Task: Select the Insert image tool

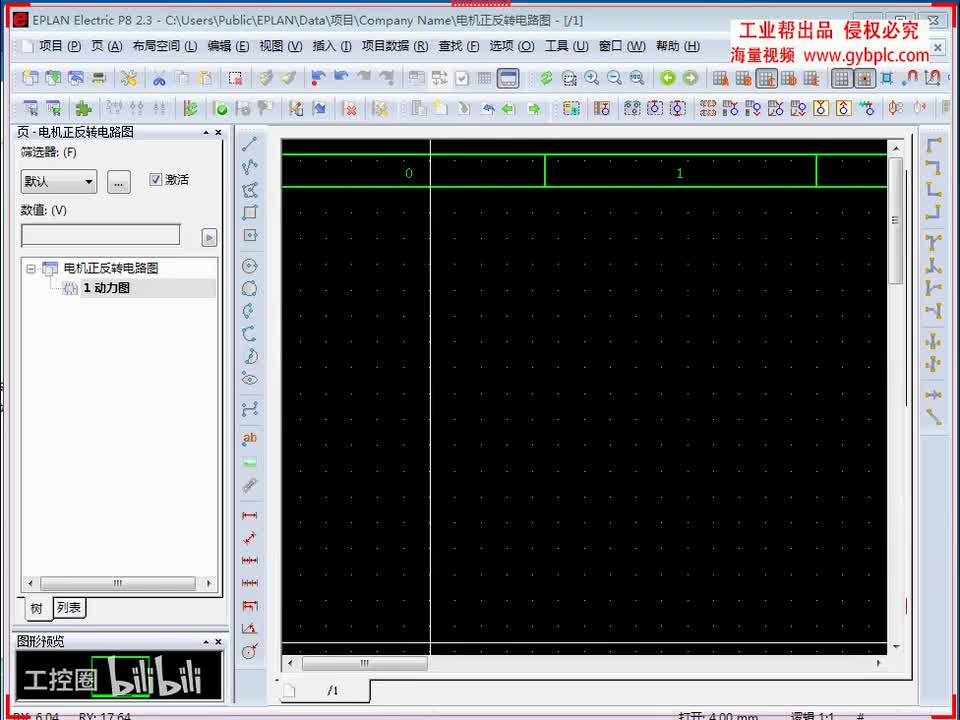Action: pyautogui.click(x=249, y=462)
